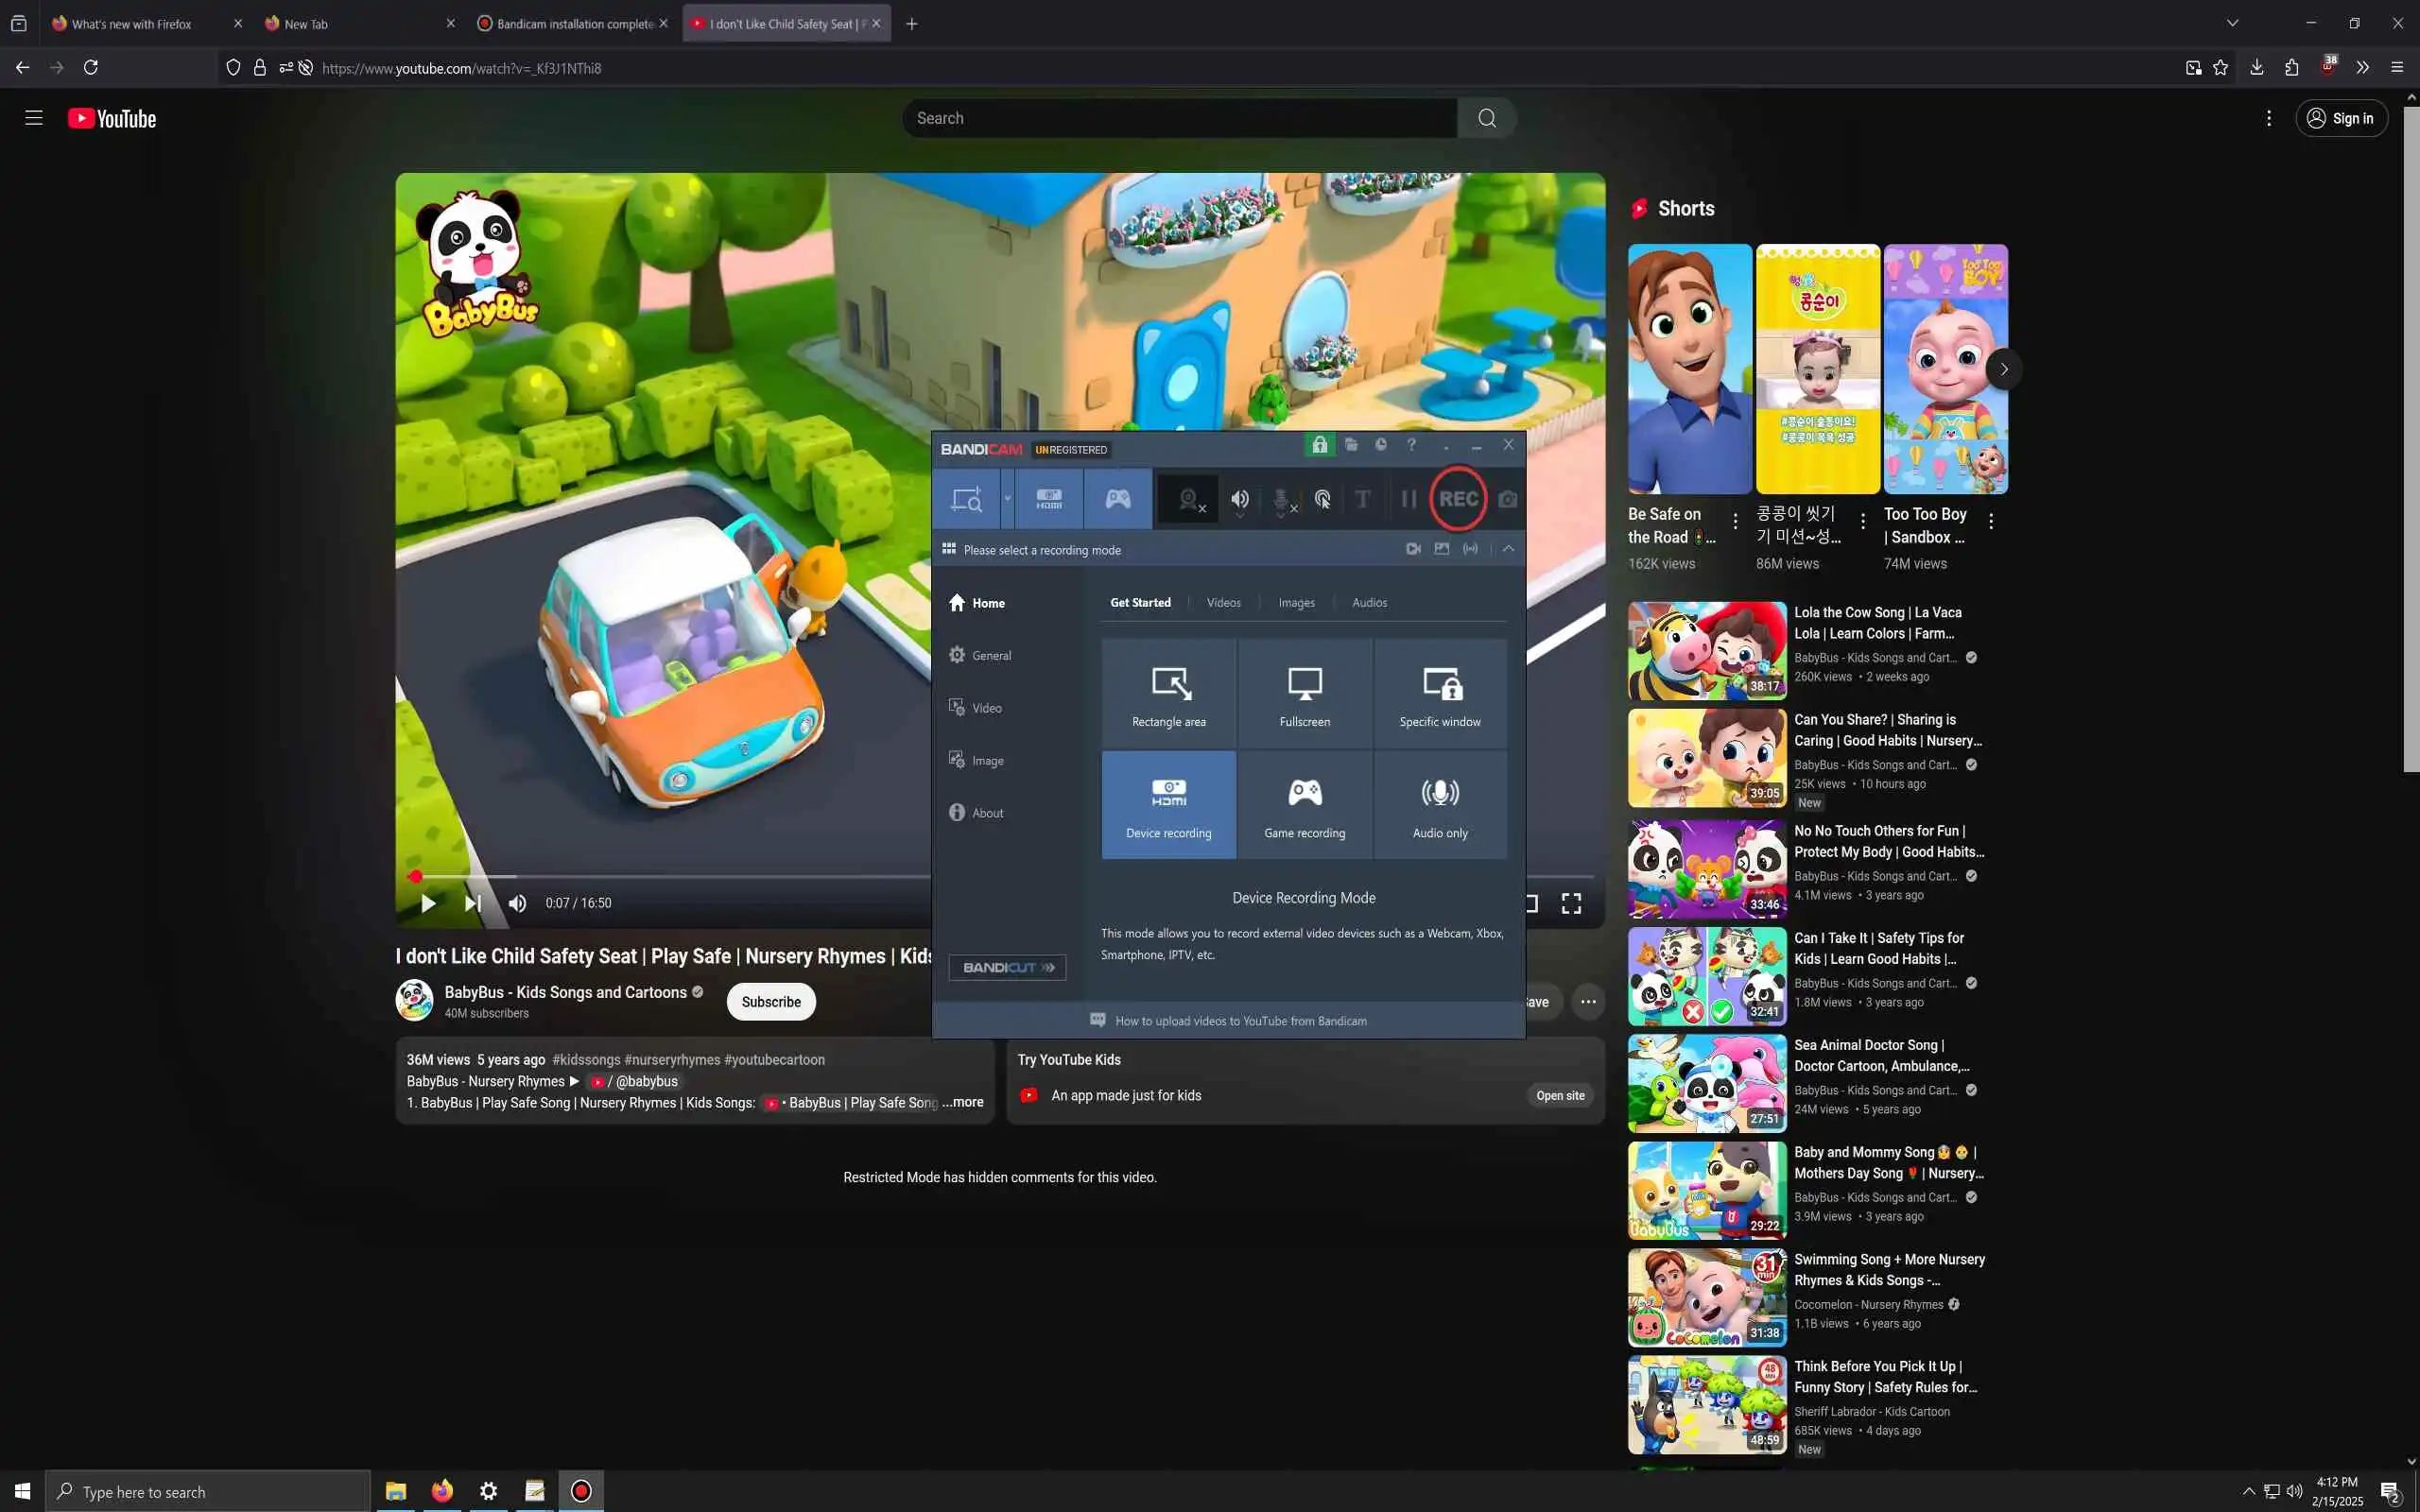Open General settings in Bandicam sidebar
This screenshot has height=1512, width=2420.
coord(990,656)
